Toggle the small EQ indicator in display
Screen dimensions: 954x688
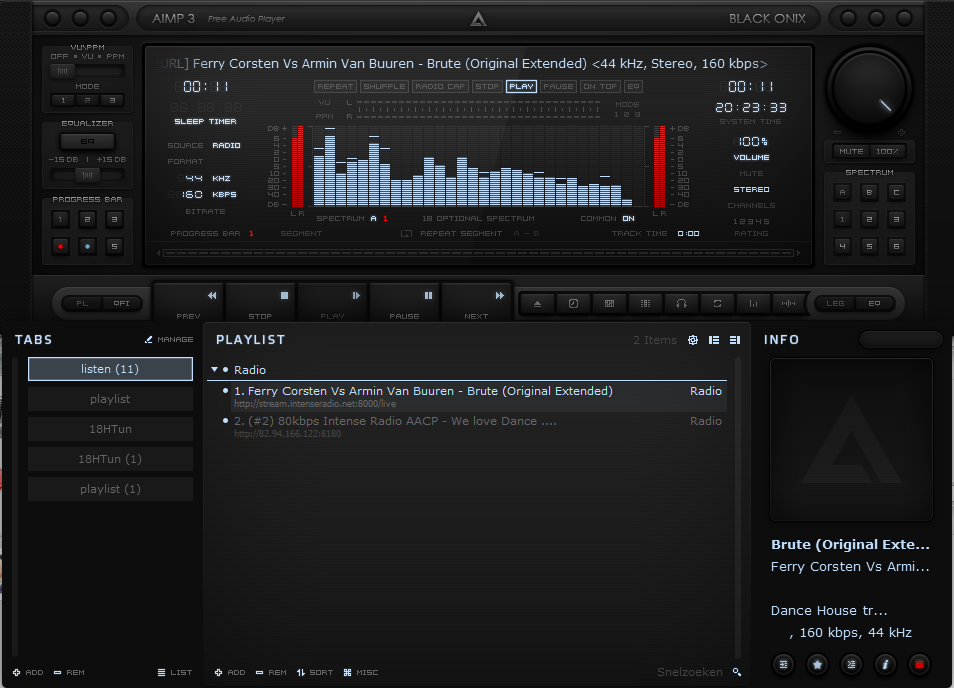(x=633, y=86)
